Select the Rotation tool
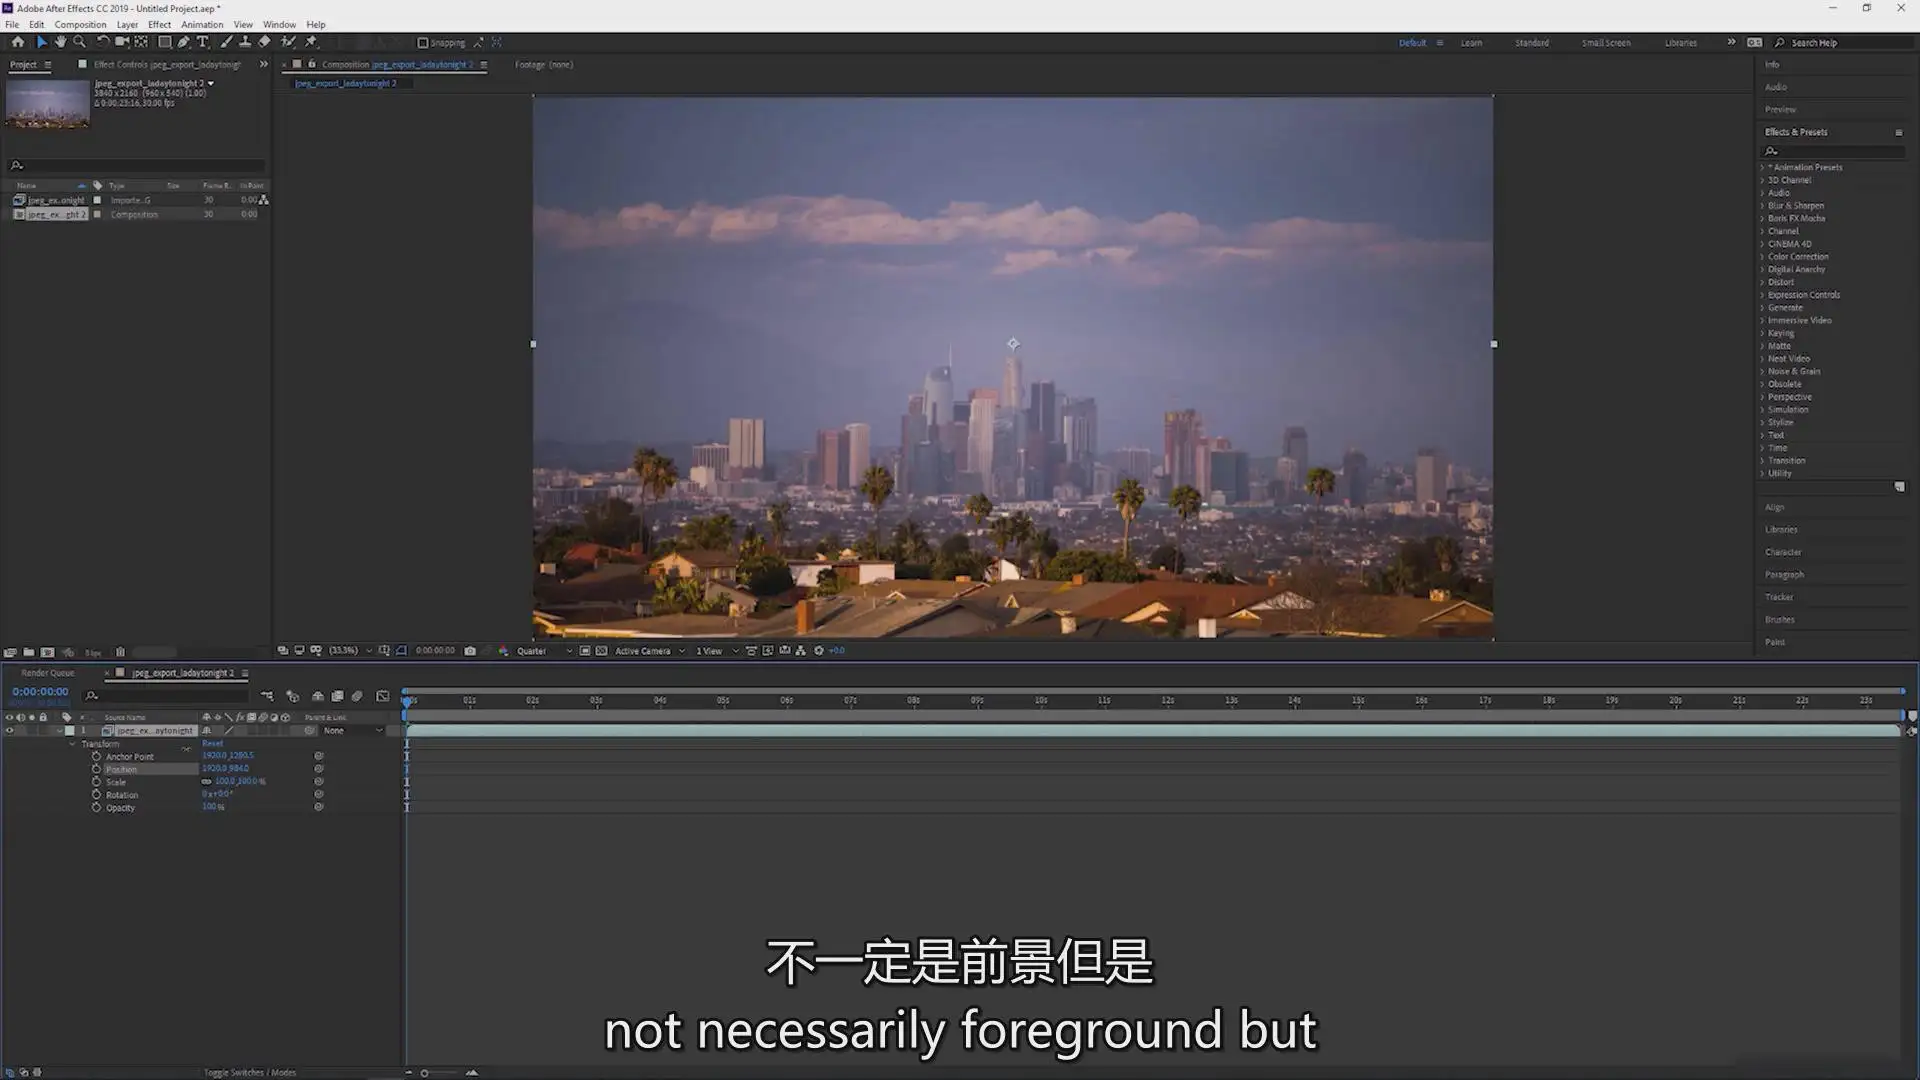The image size is (1920, 1080). (102, 42)
